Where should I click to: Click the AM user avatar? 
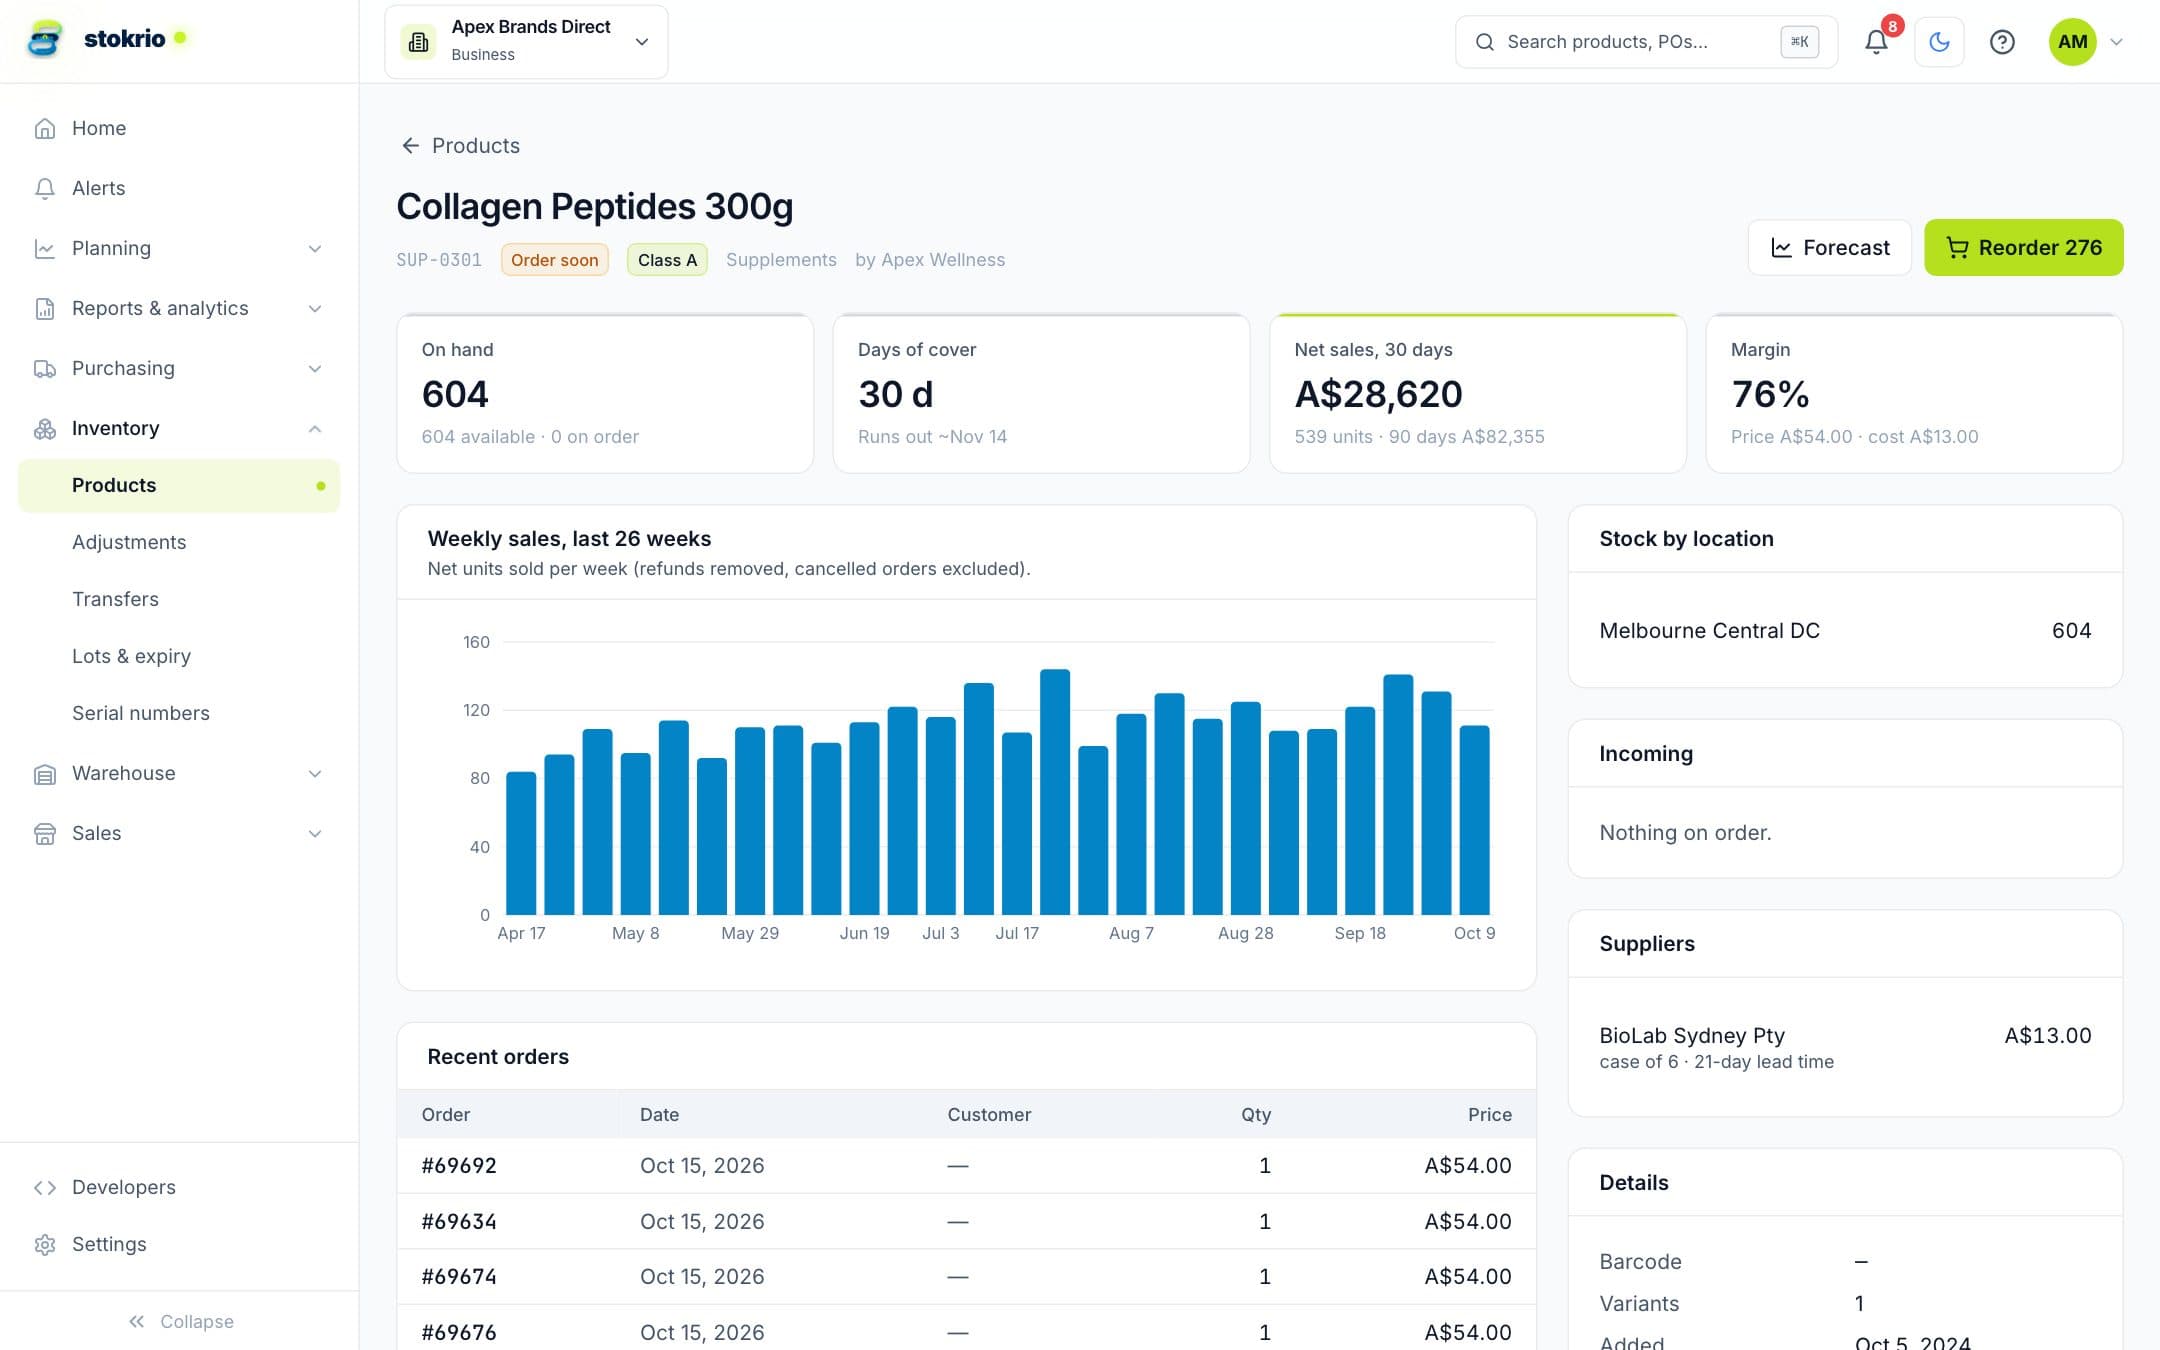pyautogui.click(x=2072, y=41)
